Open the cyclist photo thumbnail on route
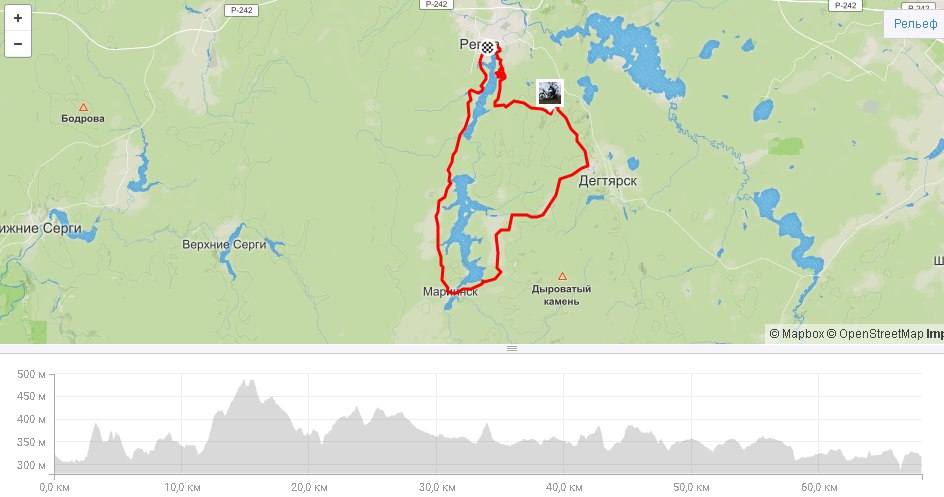Screen dimensions: 944x497 [550, 93]
